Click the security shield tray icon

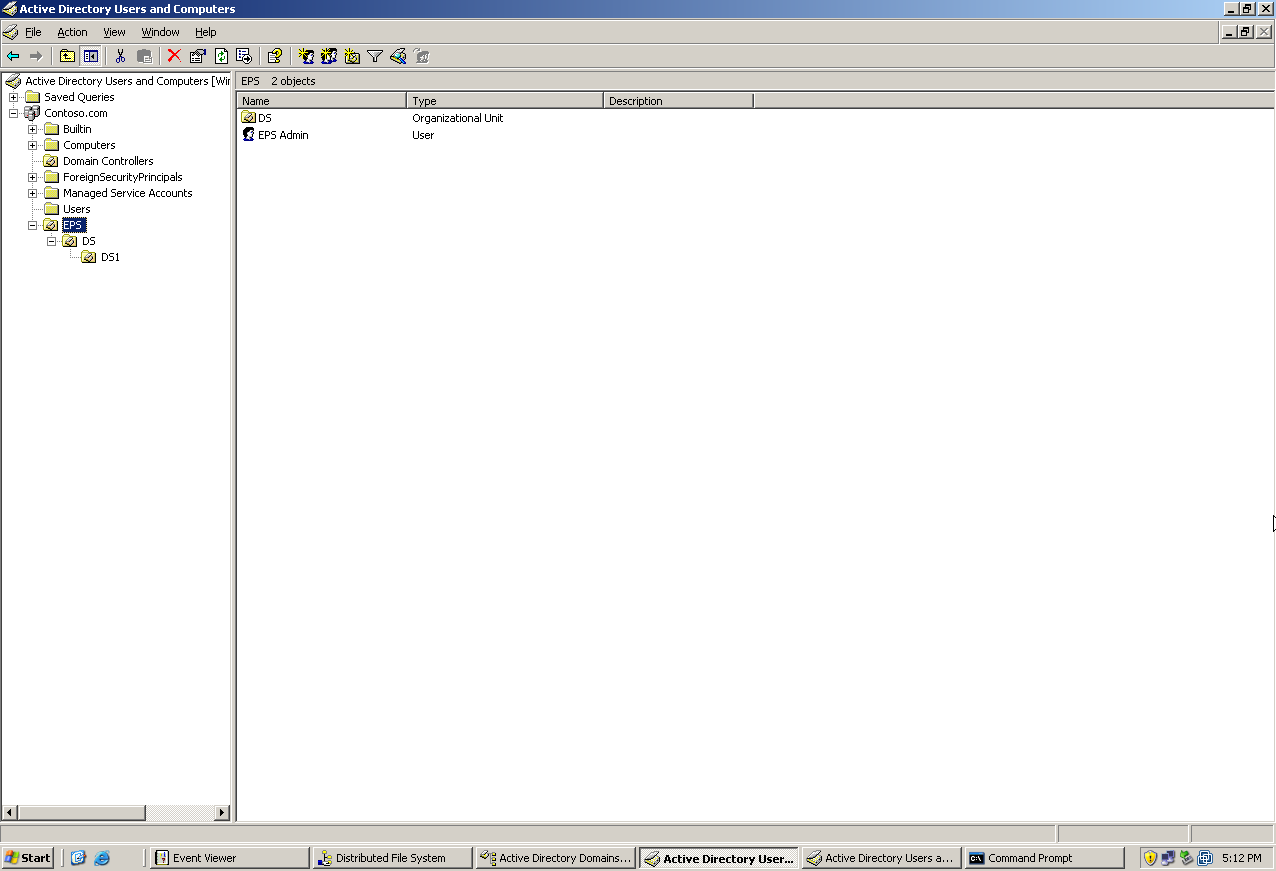point(1150,858)
